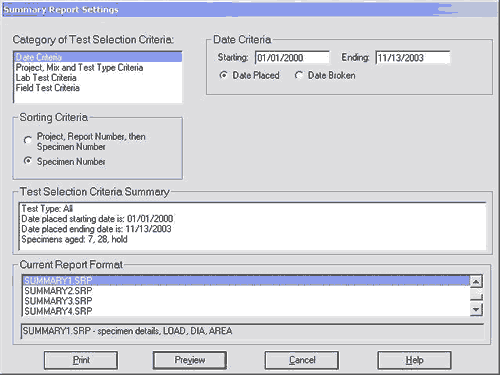Click the Preview button

(x=190, y=360)
